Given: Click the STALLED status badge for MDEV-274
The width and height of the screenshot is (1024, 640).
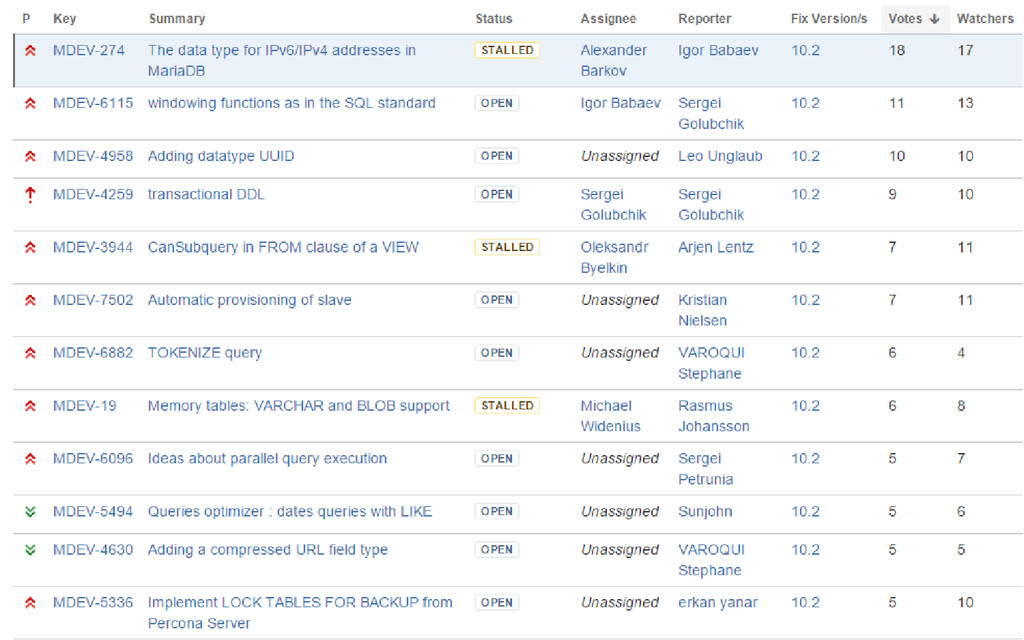Looking at the screenshot, I should coord(507,50).
